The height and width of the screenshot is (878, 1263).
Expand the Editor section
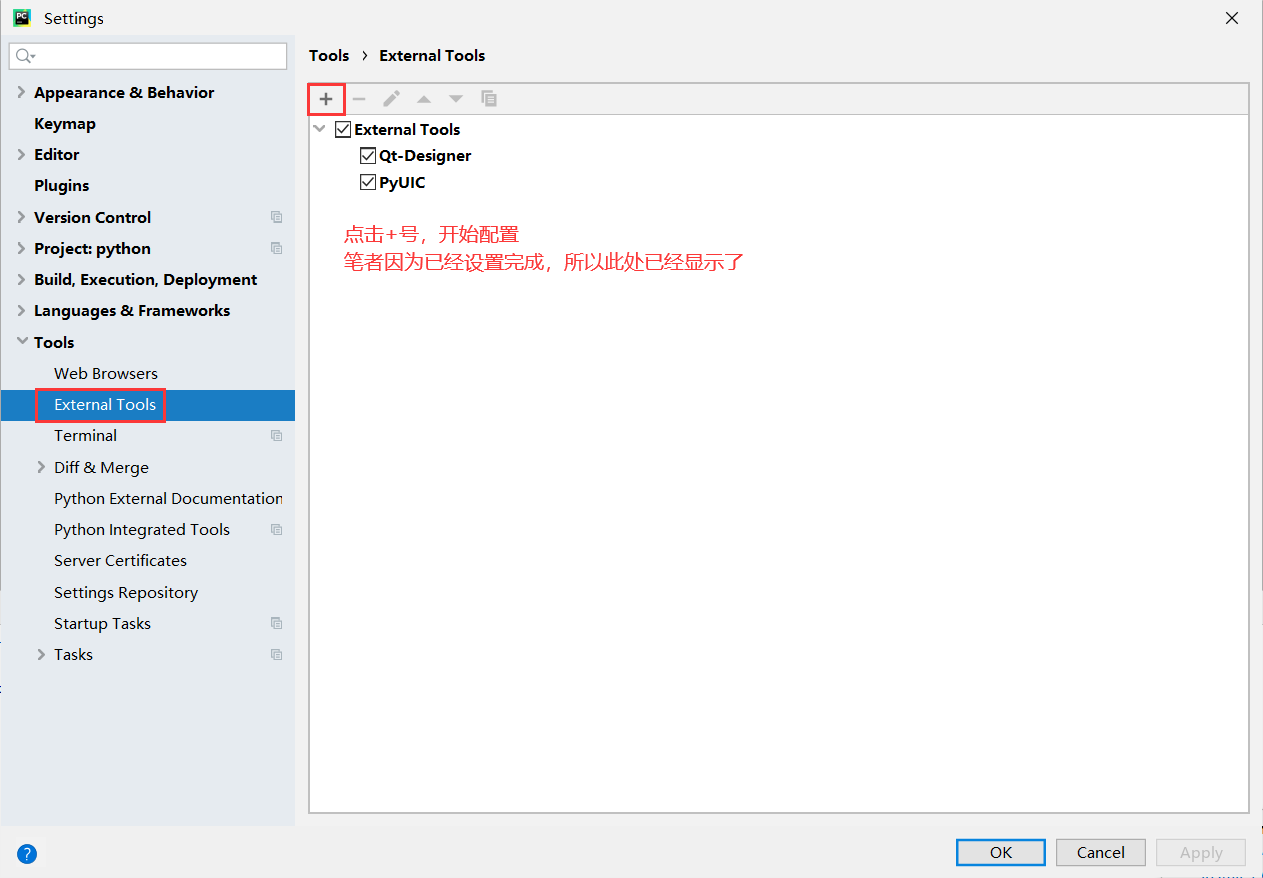22,155
